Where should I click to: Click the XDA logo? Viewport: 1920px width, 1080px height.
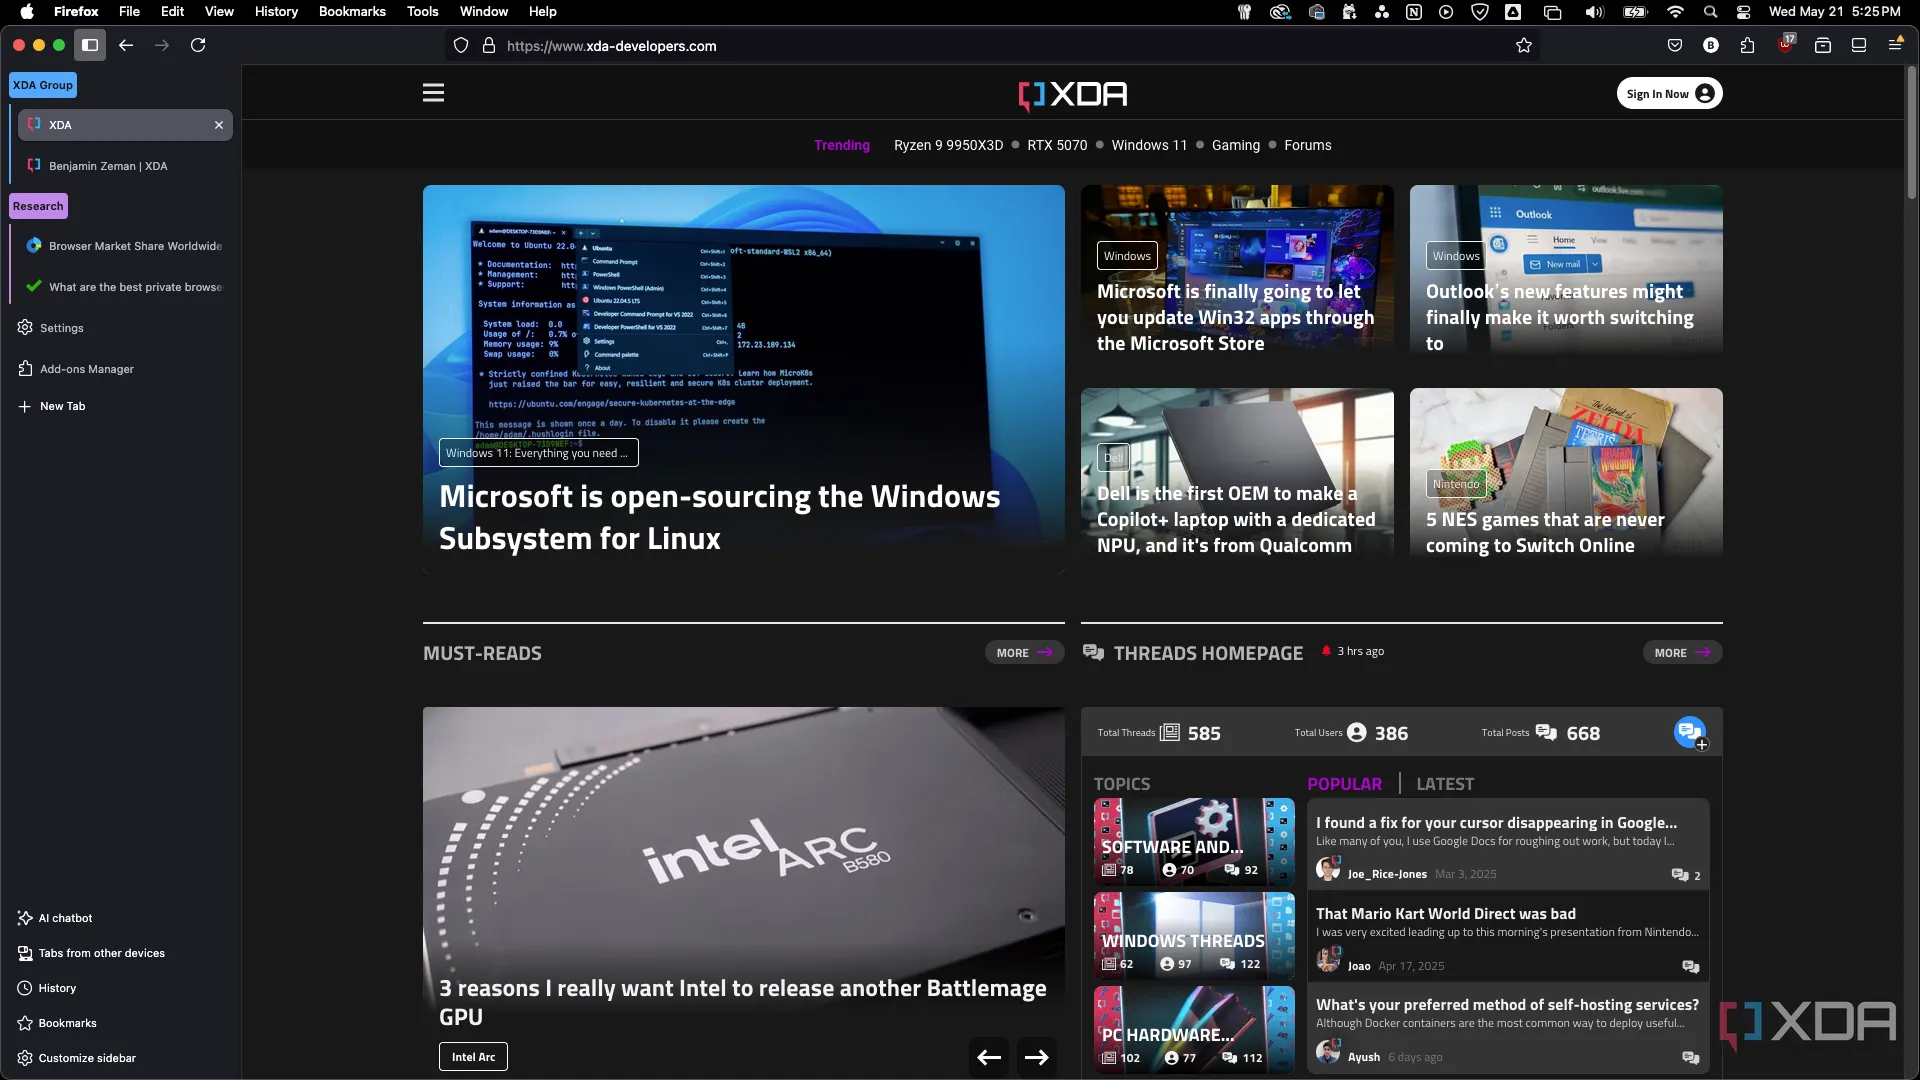coord(1072,94)
